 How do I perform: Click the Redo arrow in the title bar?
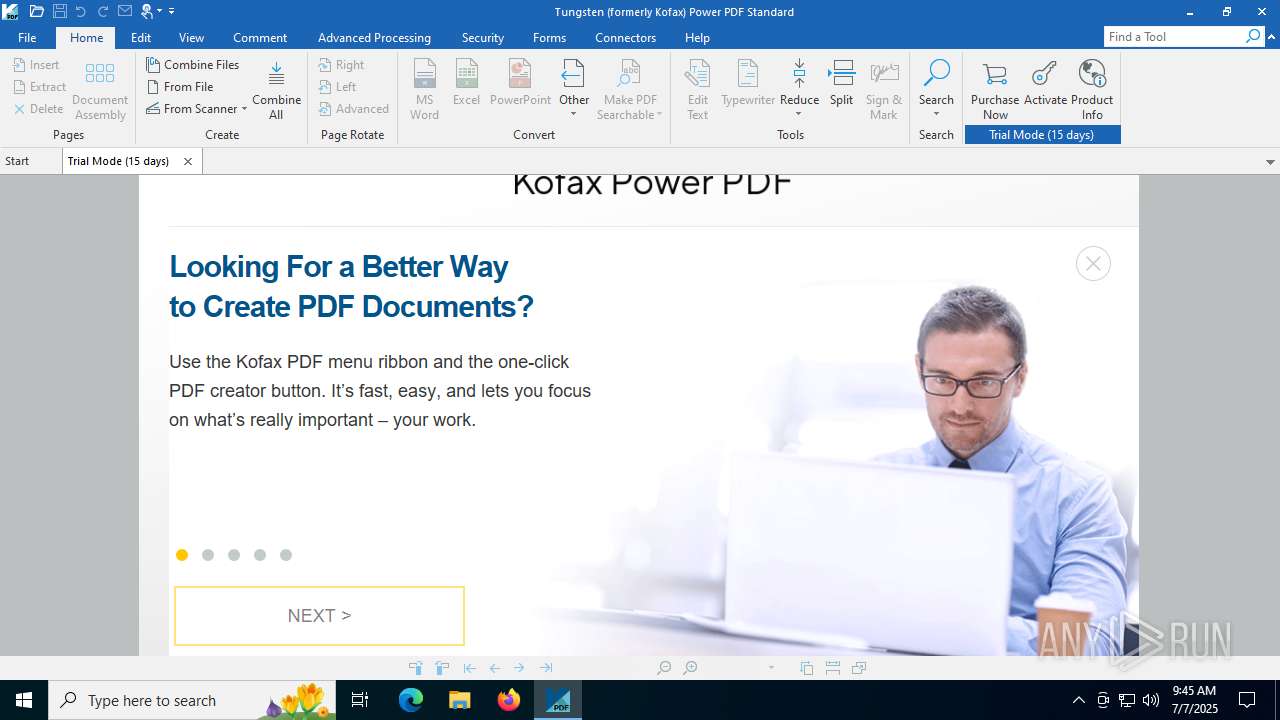click(103, 11)
